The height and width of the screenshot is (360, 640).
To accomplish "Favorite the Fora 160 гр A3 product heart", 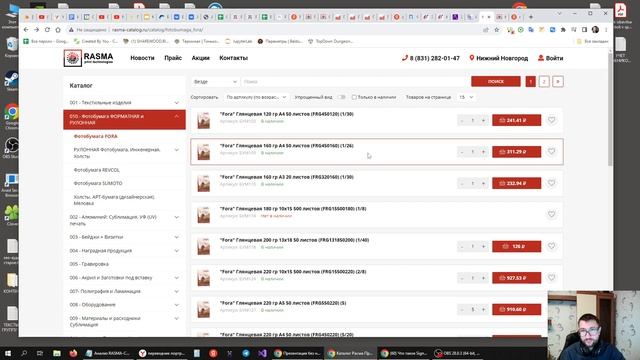I will coord(551,183).
